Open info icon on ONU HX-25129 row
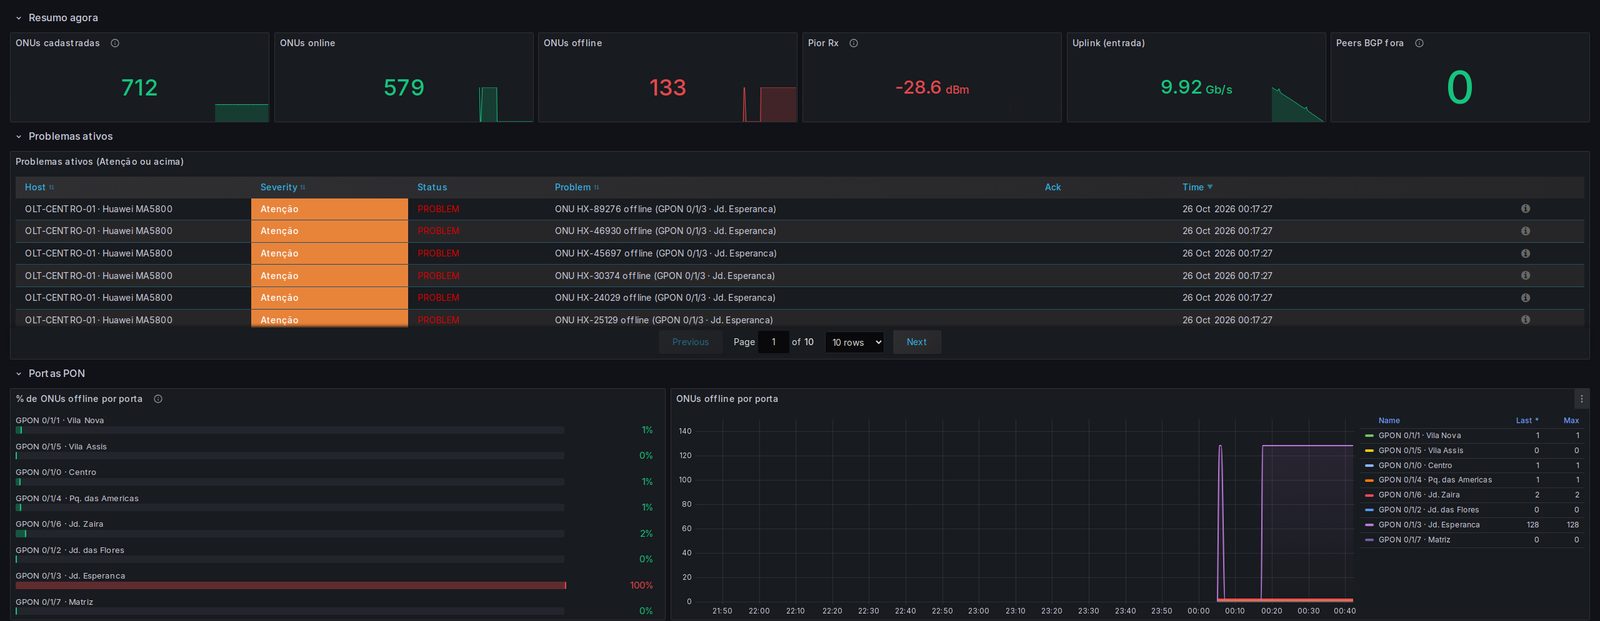 pos(1525,320)
